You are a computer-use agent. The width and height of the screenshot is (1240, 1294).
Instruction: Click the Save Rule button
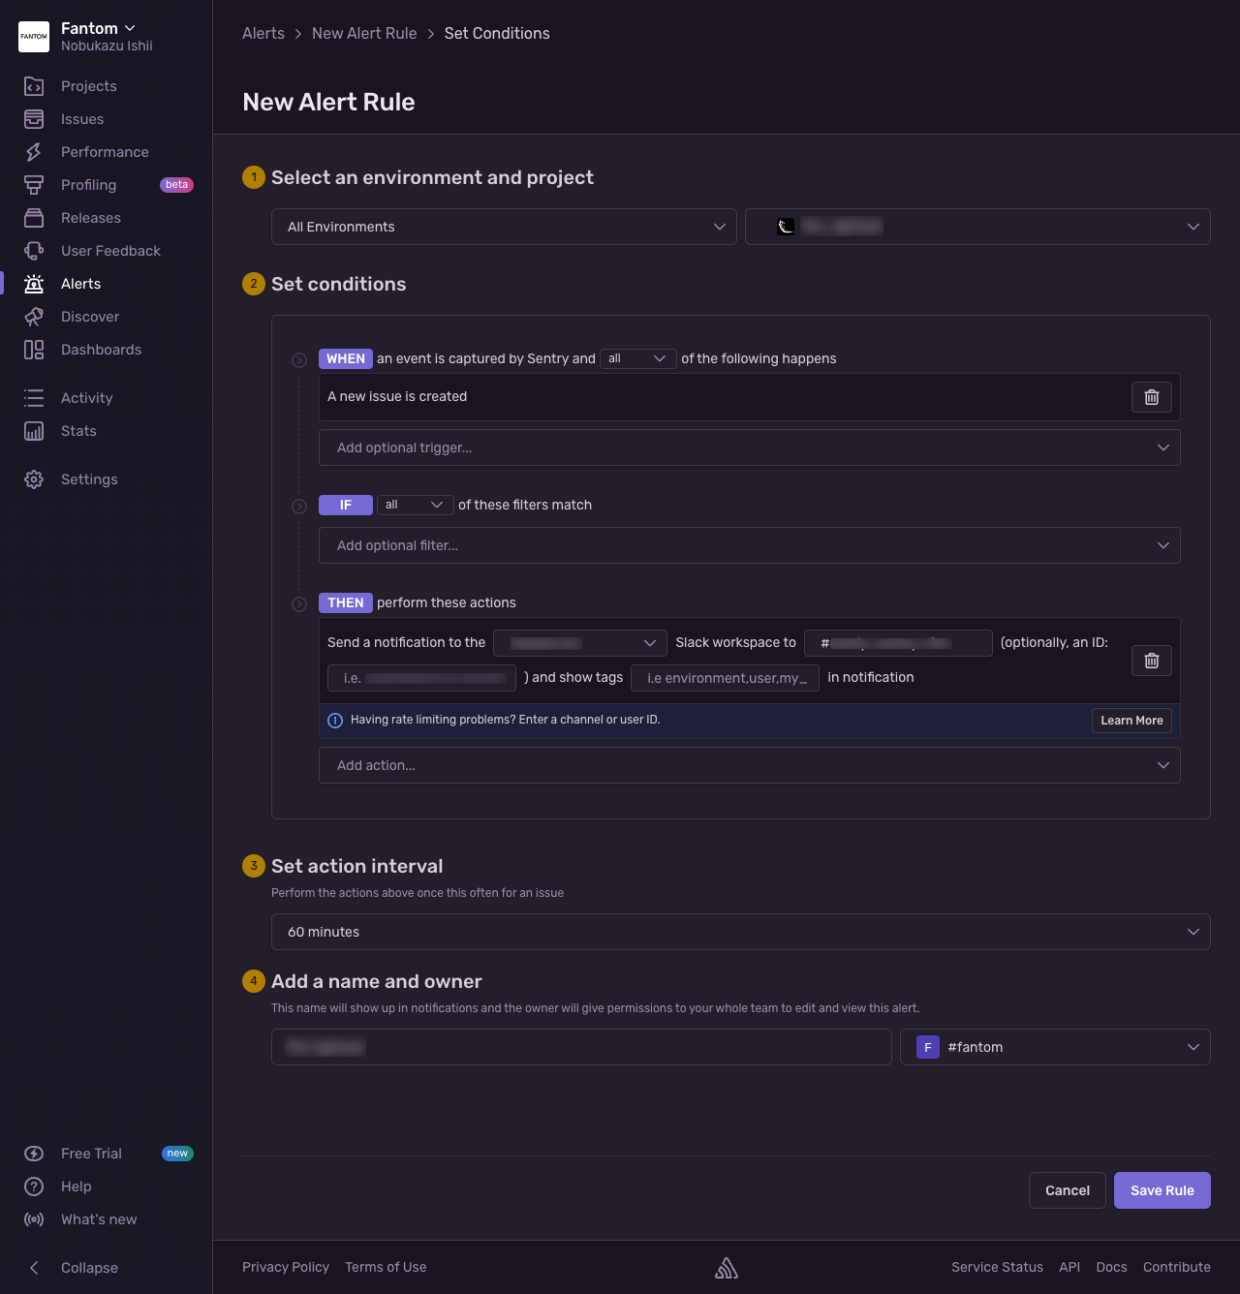tap(1161, 1190)
